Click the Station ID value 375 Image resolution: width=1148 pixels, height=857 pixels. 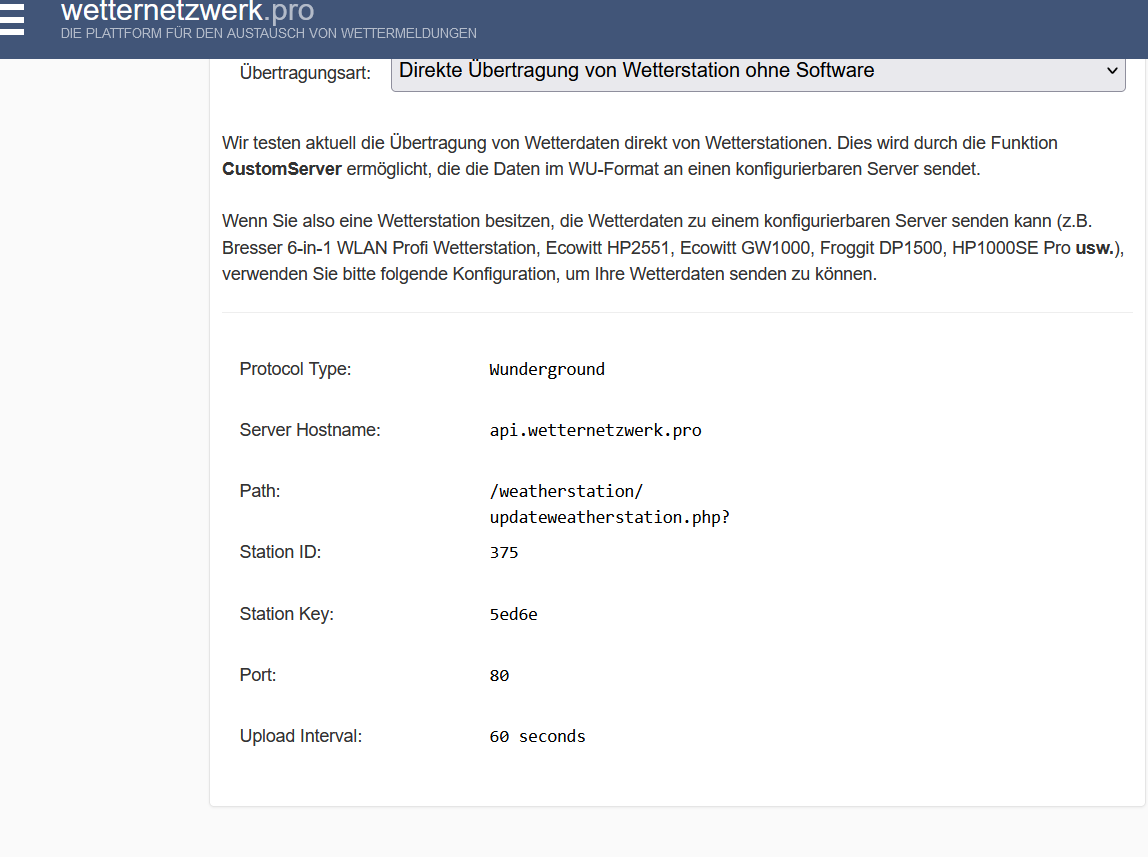pos(504,552)
